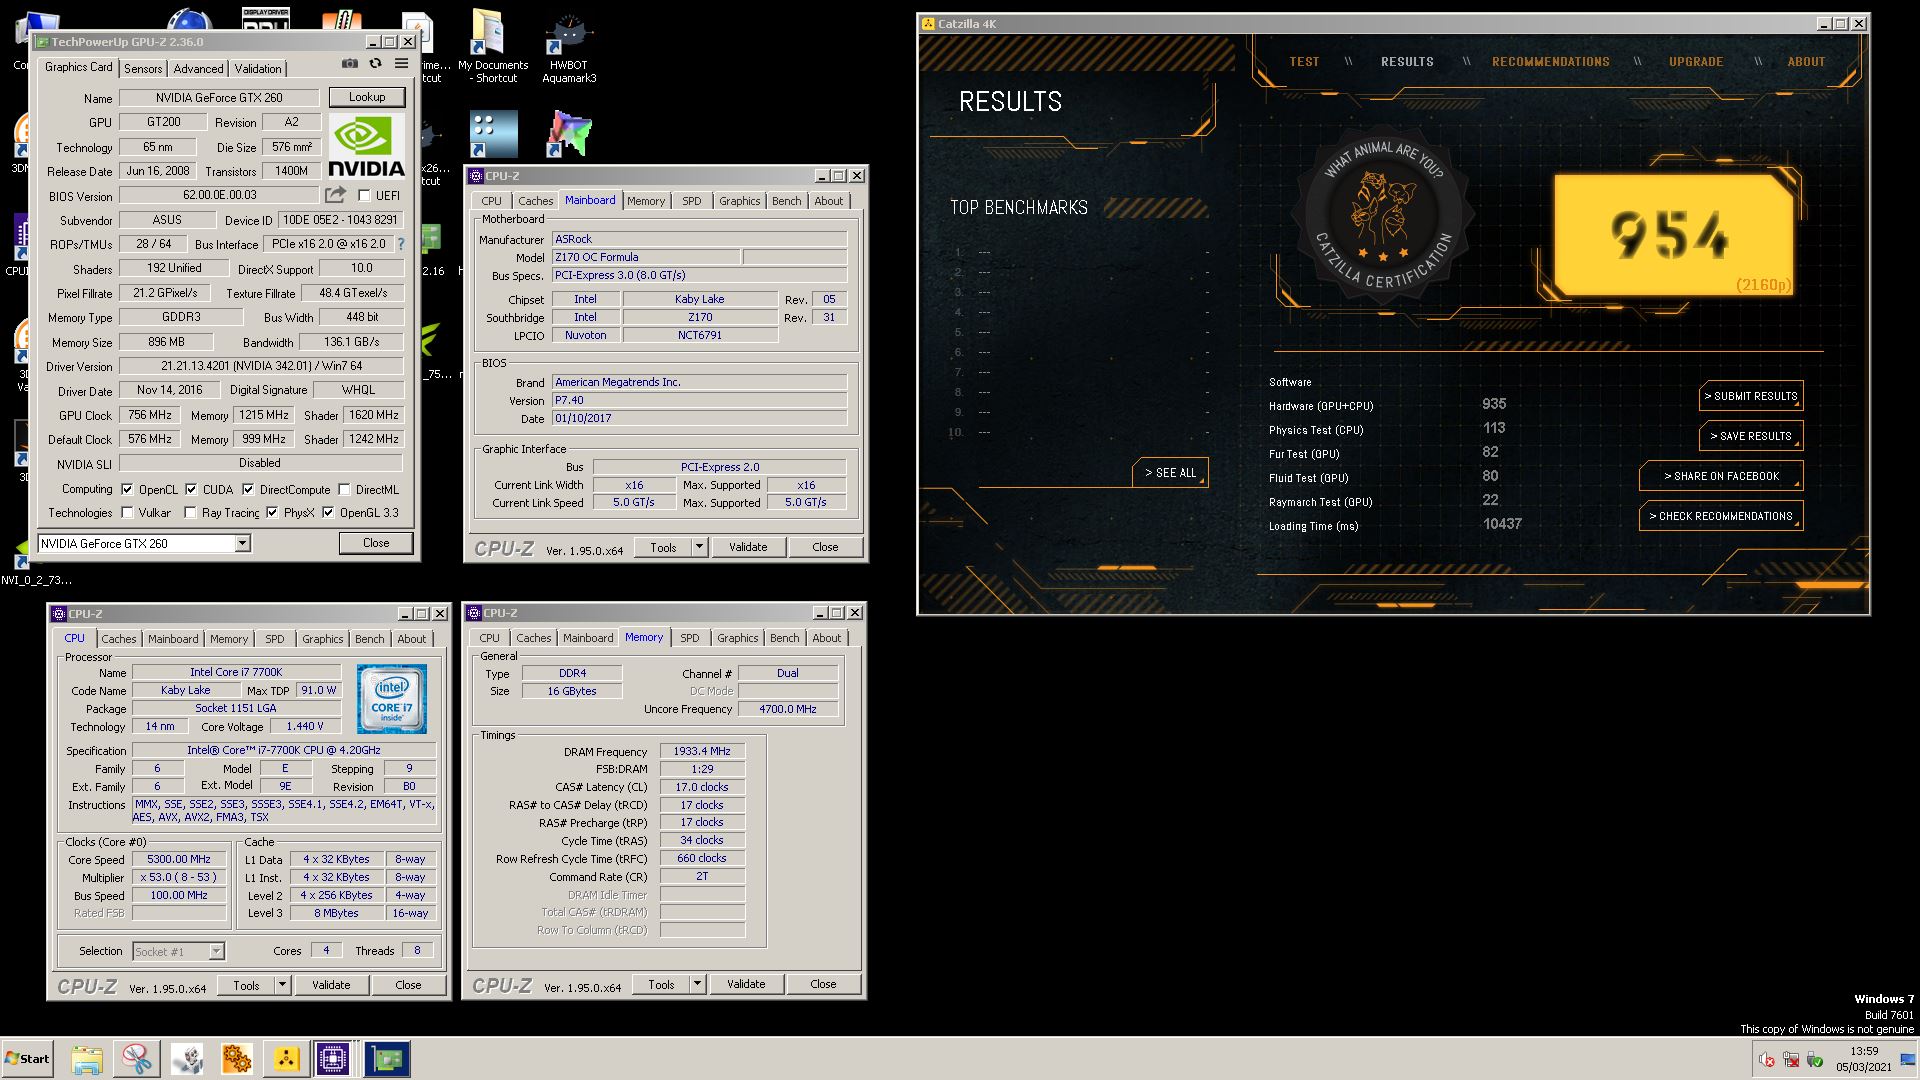Click the Snipping Tool taskbar icon
The width and height of the screenshot is (1920, 1080).
click(x=137, y=1059)
